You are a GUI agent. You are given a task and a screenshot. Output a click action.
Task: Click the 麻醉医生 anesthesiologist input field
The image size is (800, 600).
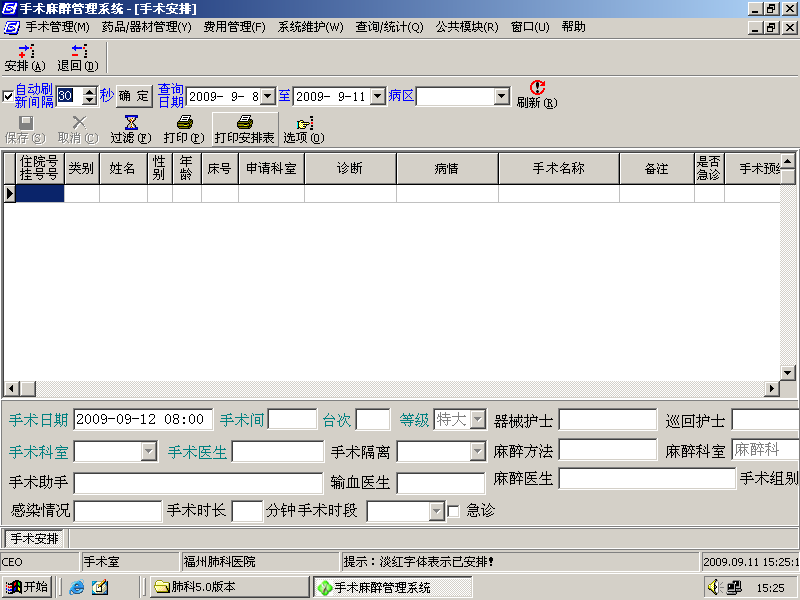647,479
